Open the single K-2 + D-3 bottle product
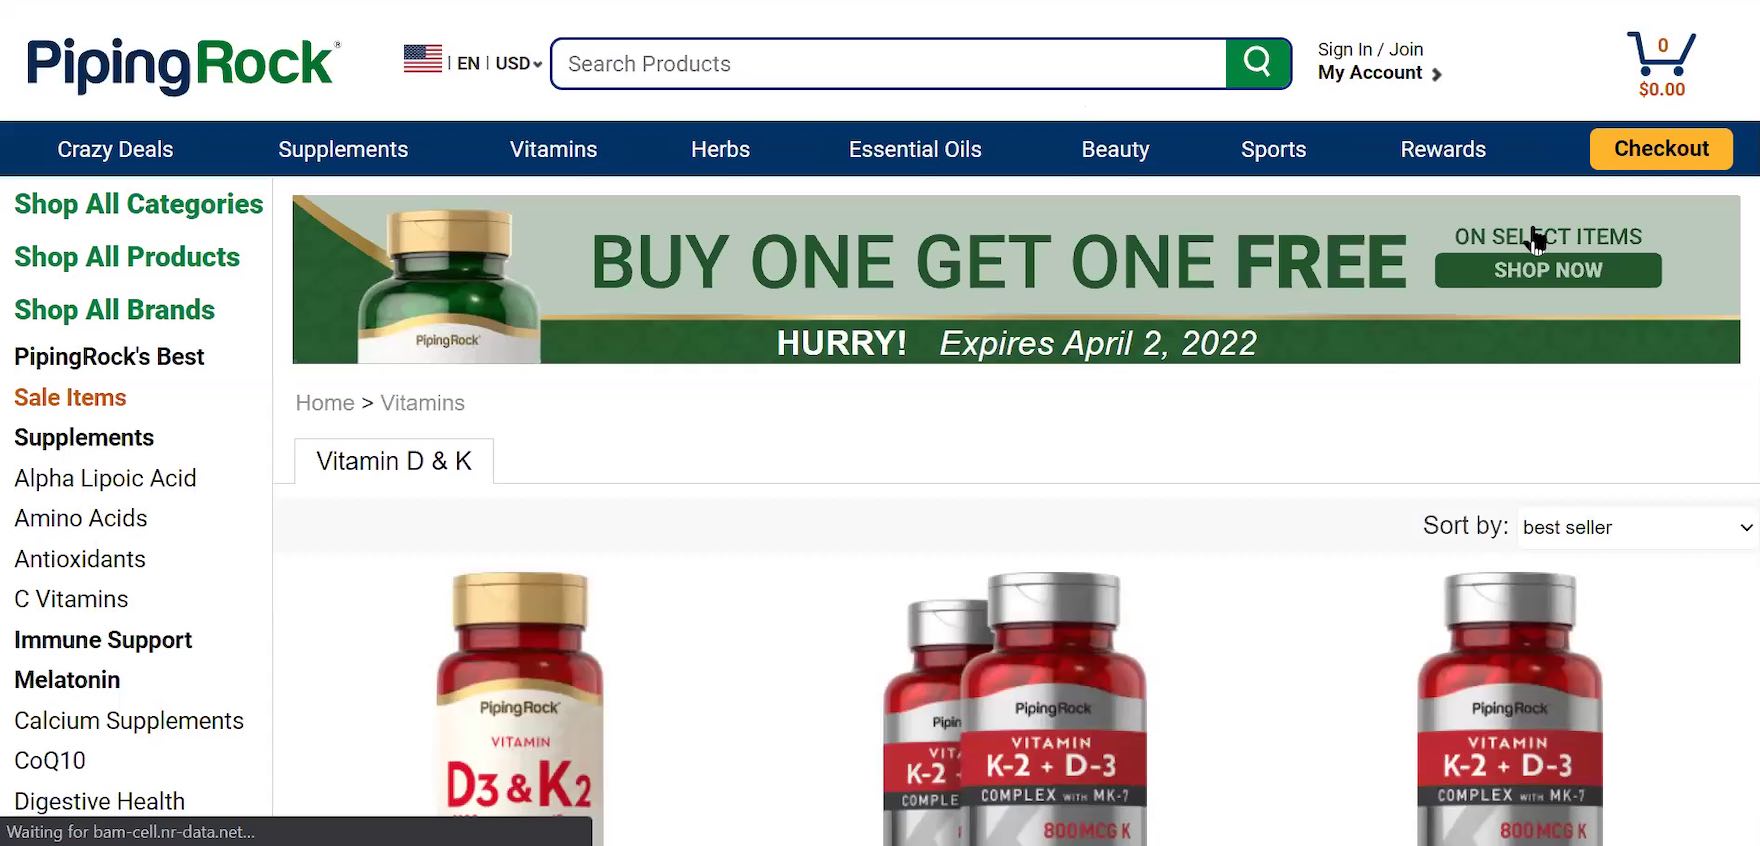Viewport: 1760px width, 846px height. tap(1509, 708)
